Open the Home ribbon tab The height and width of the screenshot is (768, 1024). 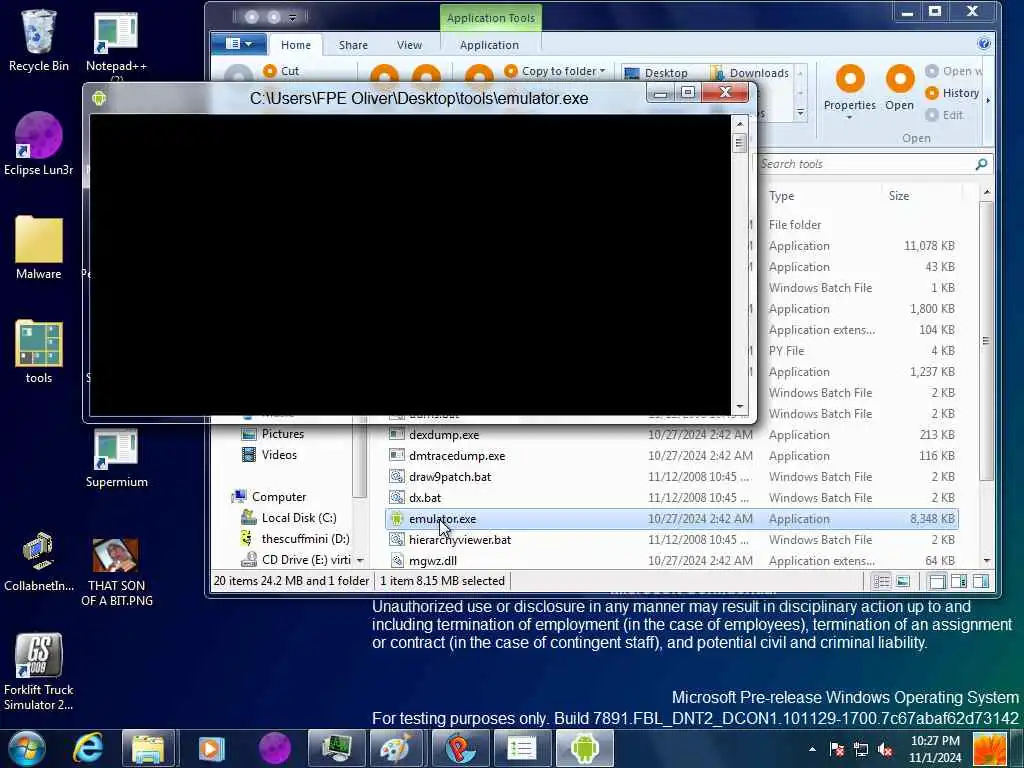pyautogui.click(x=295, y=45)
